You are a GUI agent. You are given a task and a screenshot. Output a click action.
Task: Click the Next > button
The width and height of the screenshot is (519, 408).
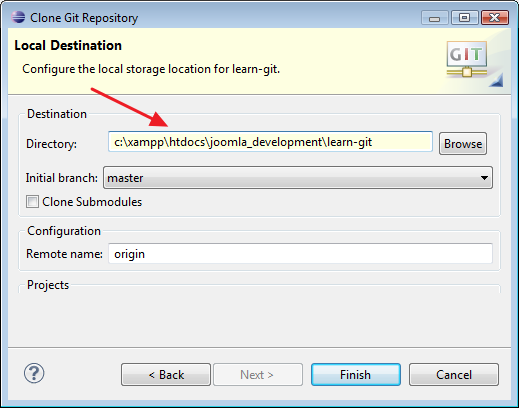pyautogui.click(x=258, y=375)
